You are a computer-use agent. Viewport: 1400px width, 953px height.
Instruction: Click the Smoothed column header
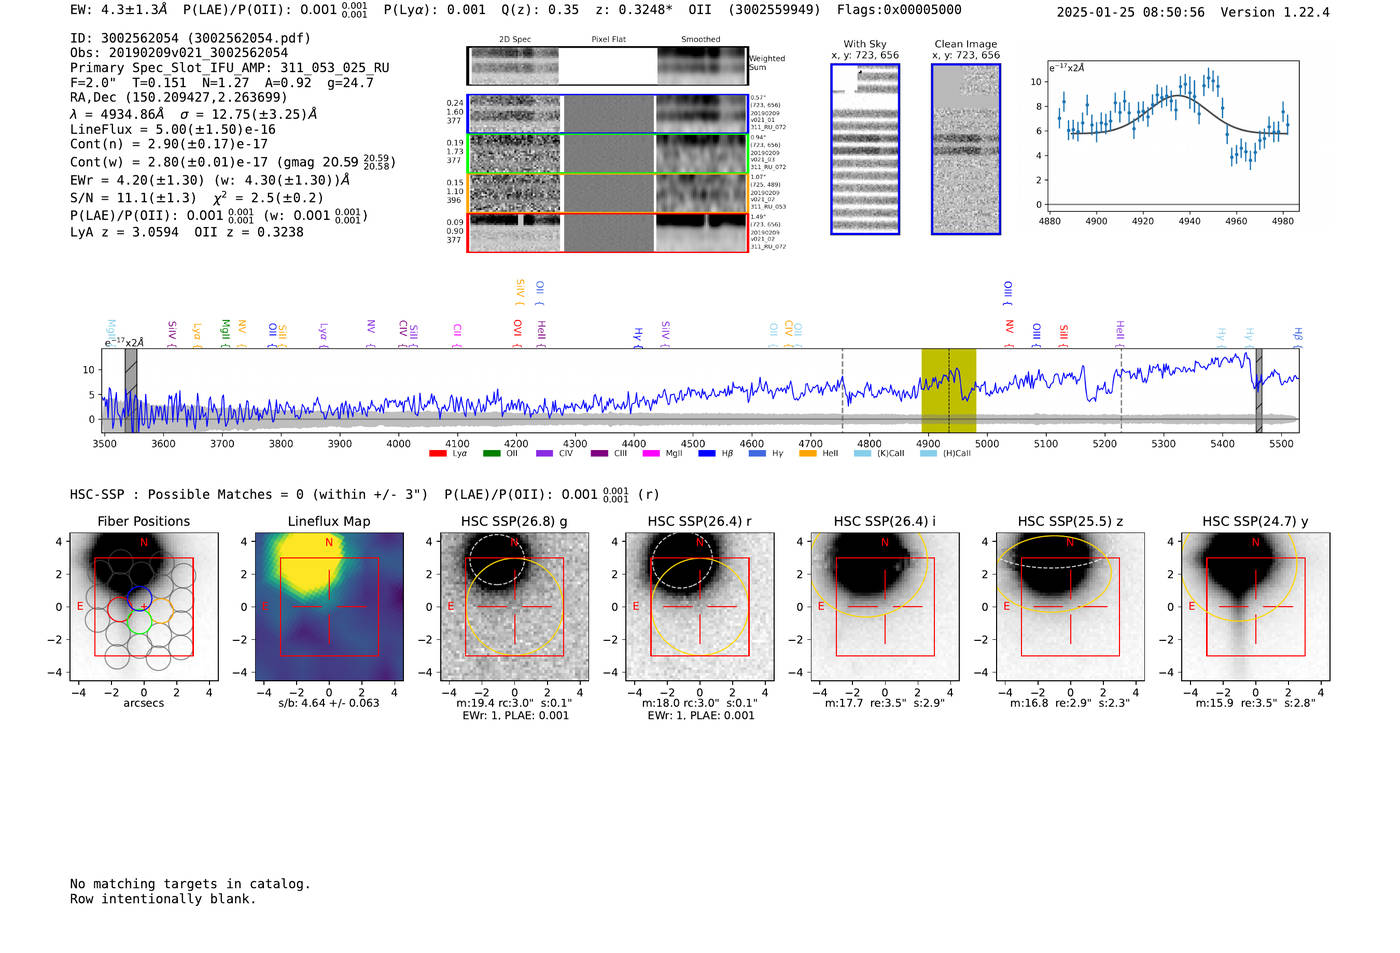click(x=700, y=40)
